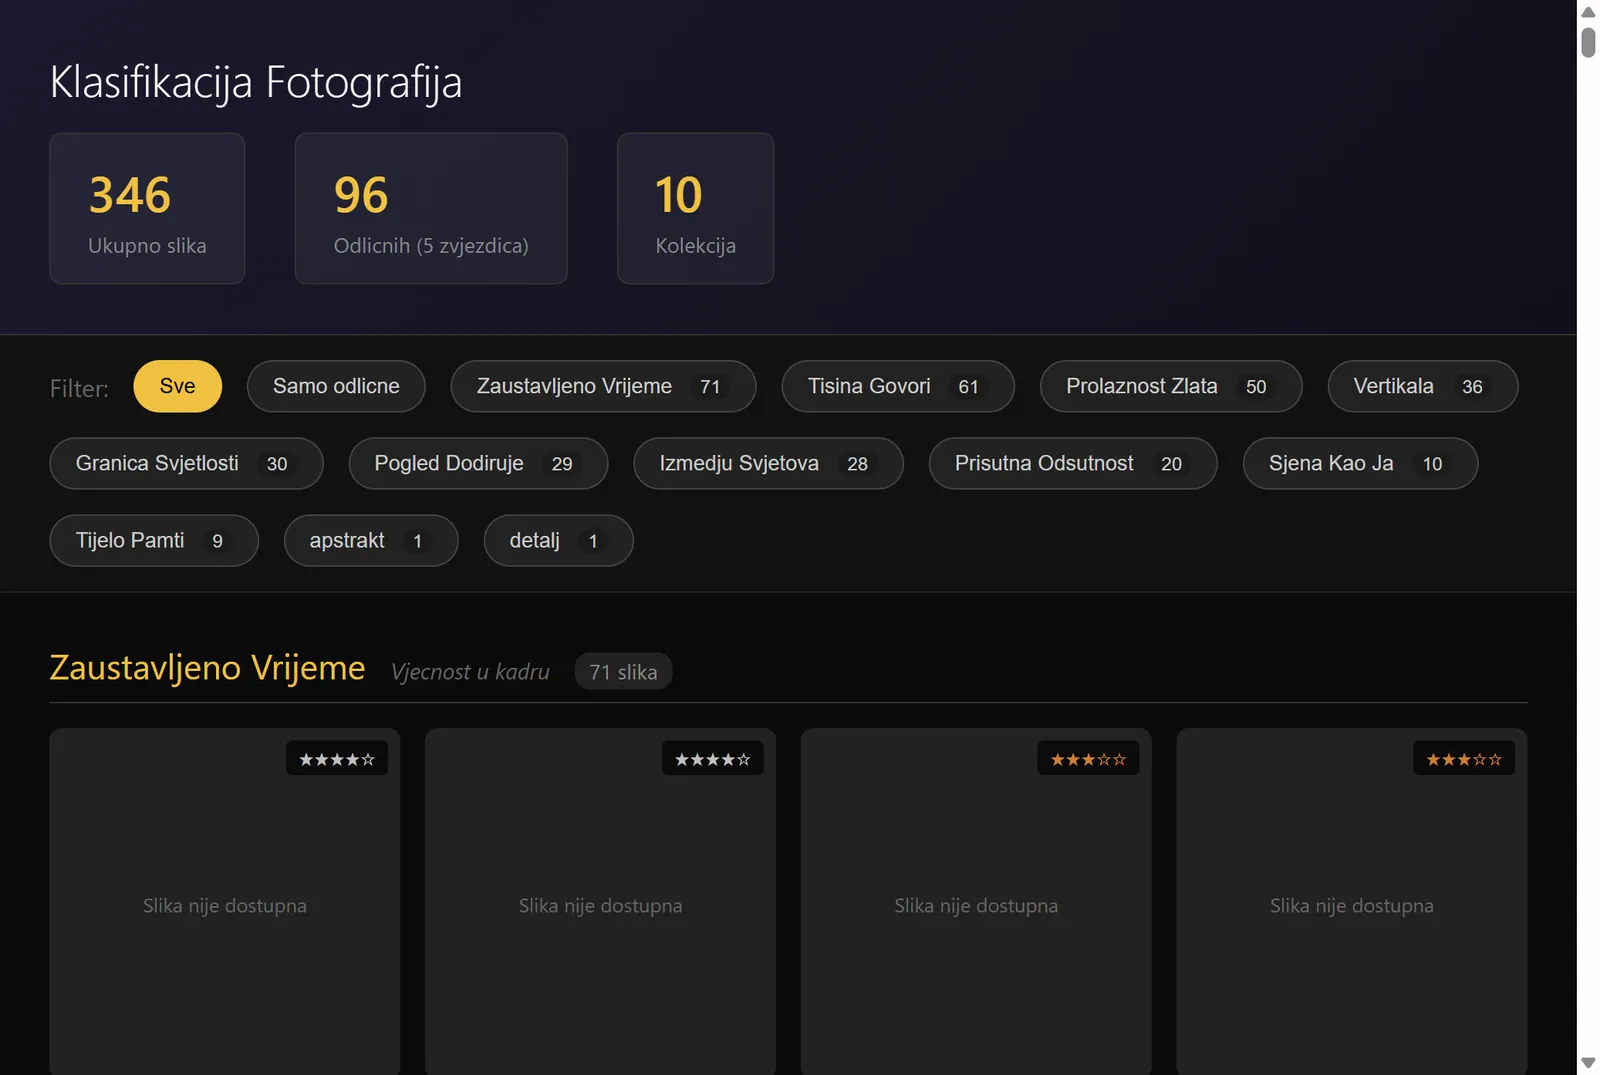The width and height of the screenshot is (1600, 1075).
Task: Filter by Tisina Govori collection
Action: coord(898,386)
